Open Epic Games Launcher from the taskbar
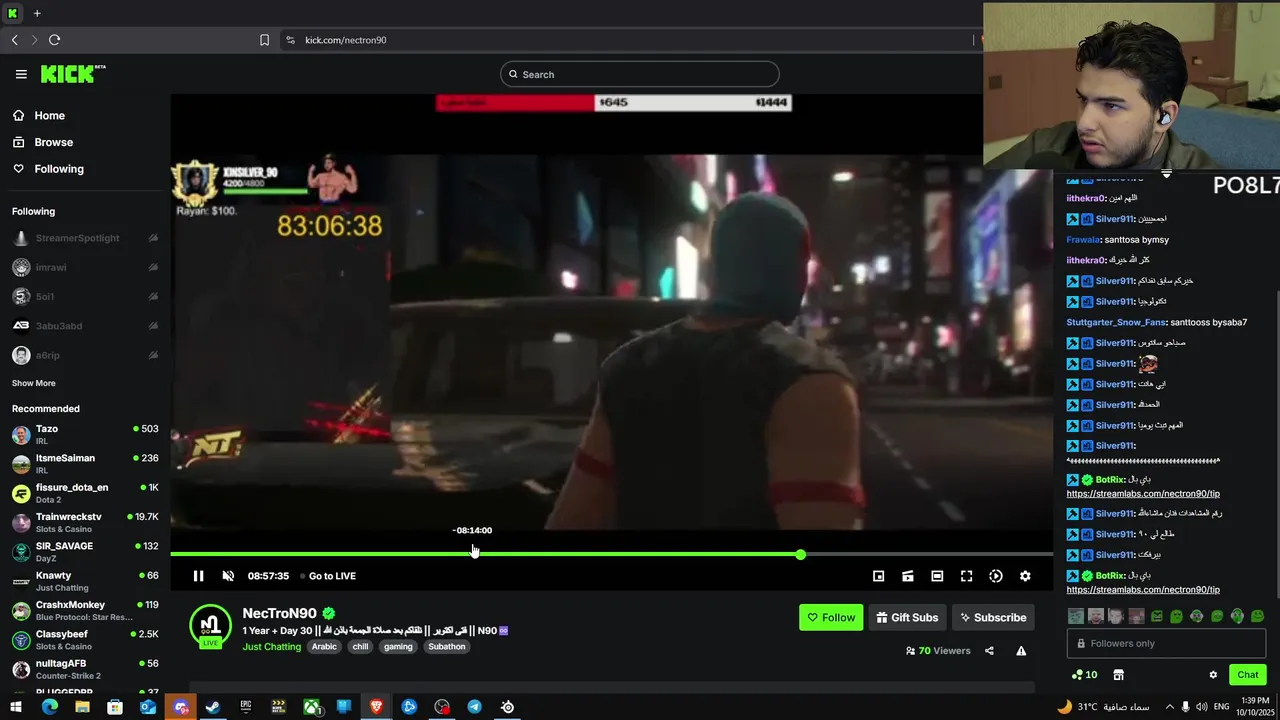The width and height of the screenshot is (1280, 720). point(245,707)
